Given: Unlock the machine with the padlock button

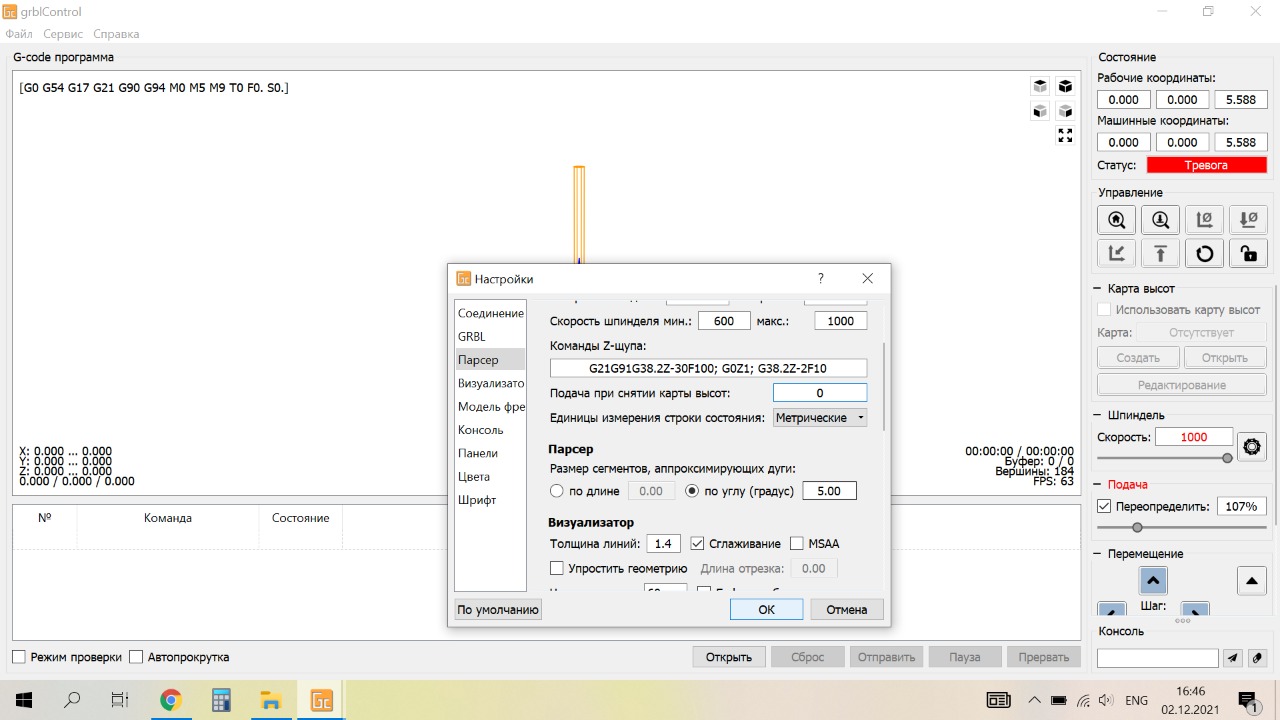Looking at the screenshot, I should (x=1249, y=253).
